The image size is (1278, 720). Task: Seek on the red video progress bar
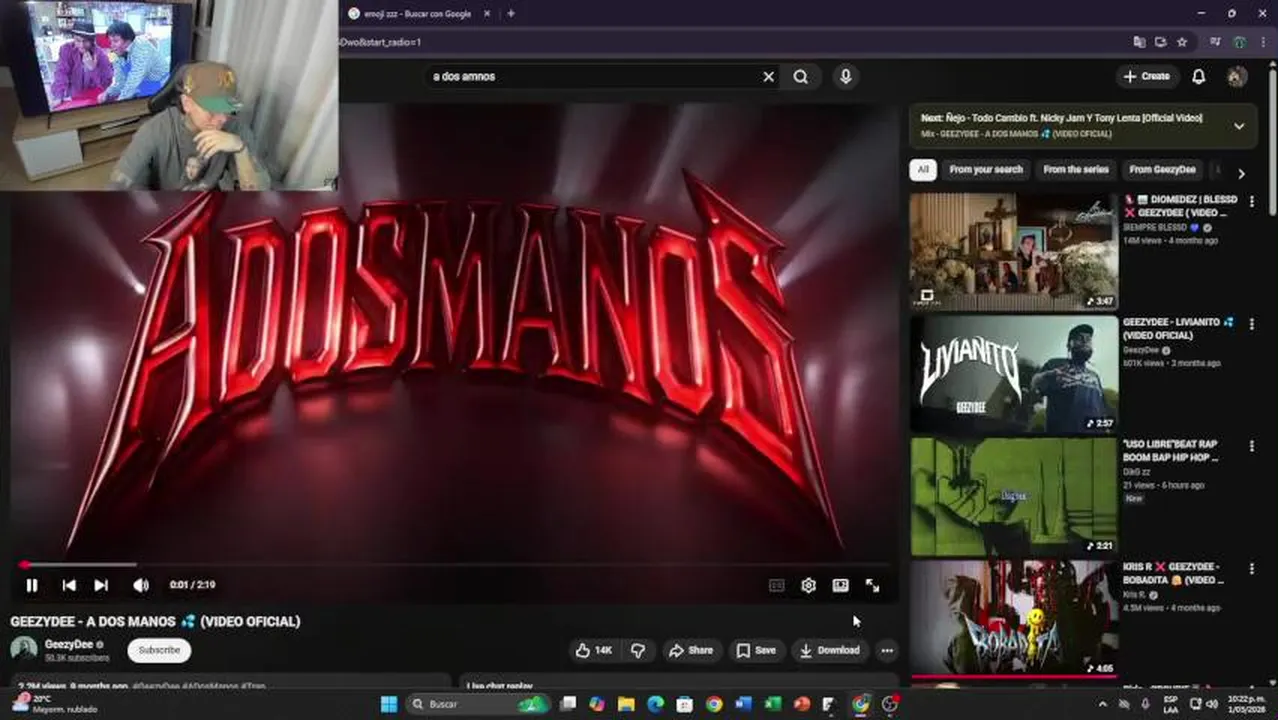pyautogui.click(x=455, y=565)
